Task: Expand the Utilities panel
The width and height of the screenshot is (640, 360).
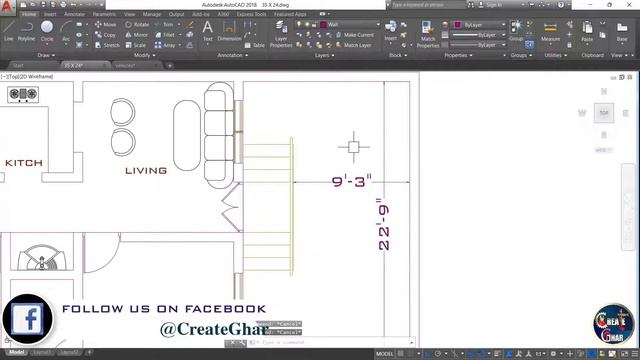Action: pos(556,55)
